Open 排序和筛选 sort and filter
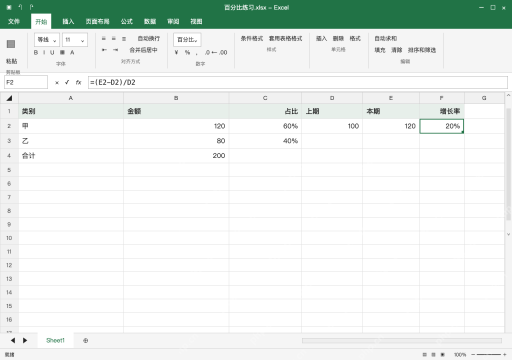Image resolution: width=512 pixels, height=360 pixels. tap(422, 50)
